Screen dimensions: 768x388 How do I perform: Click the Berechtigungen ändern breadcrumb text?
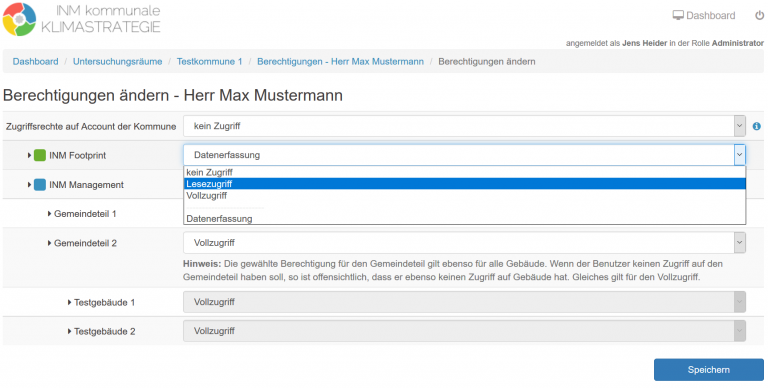486,61
